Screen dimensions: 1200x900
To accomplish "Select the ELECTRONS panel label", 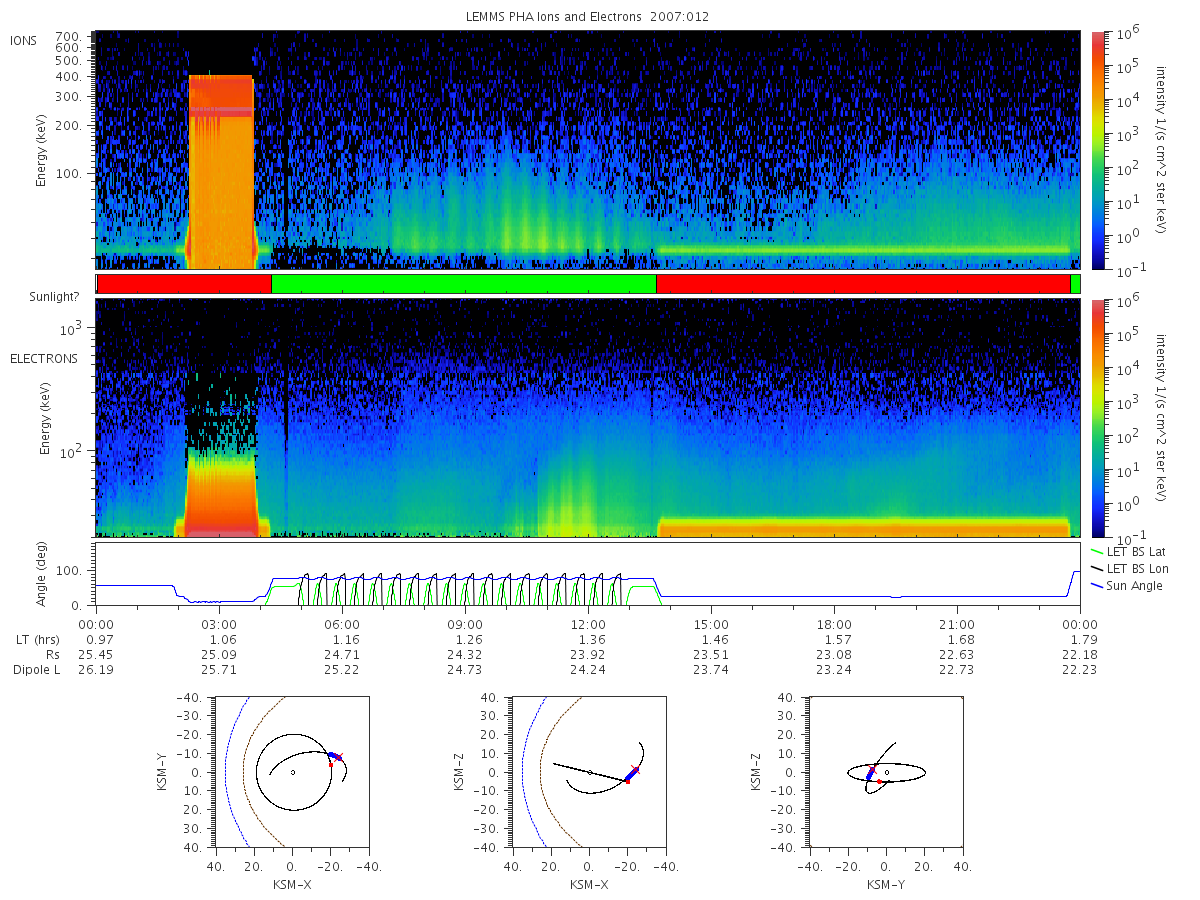I will point(43,358).
